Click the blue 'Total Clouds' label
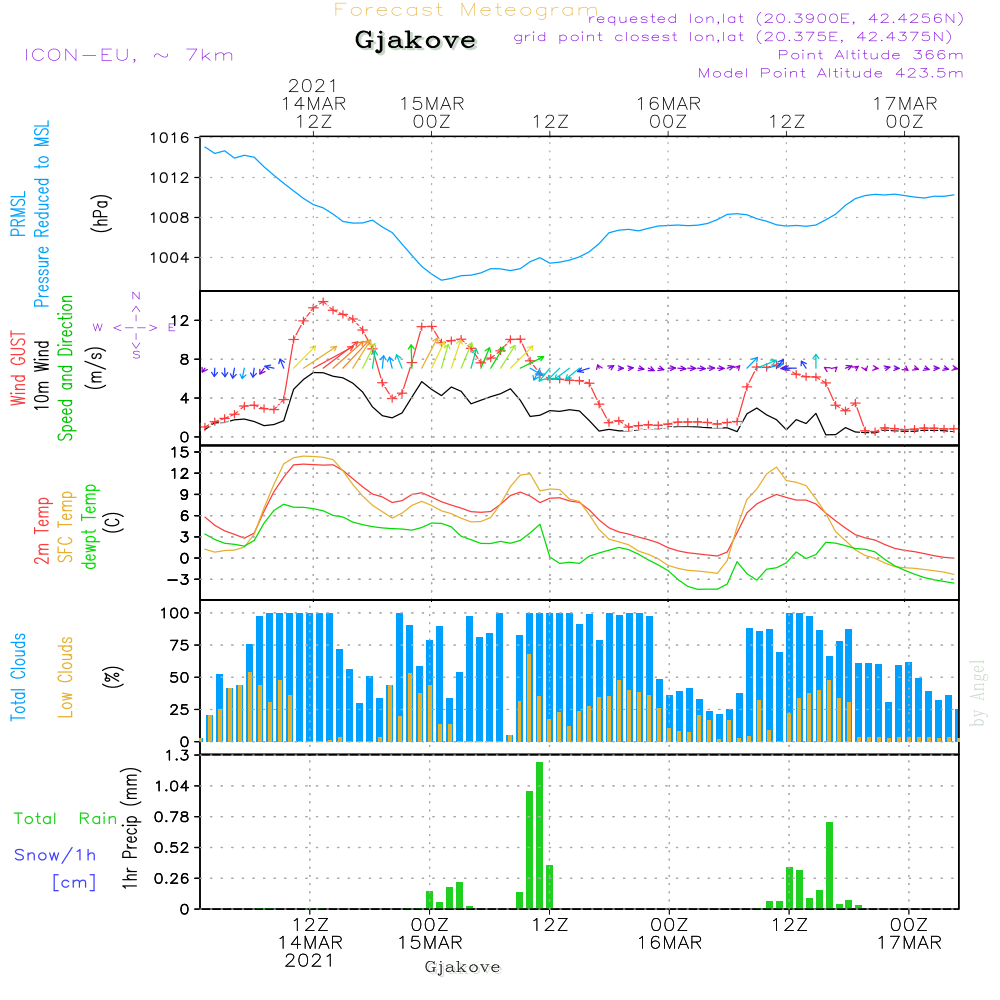The height and width of the screenshot is (1000, 1000). coord(18,677)
